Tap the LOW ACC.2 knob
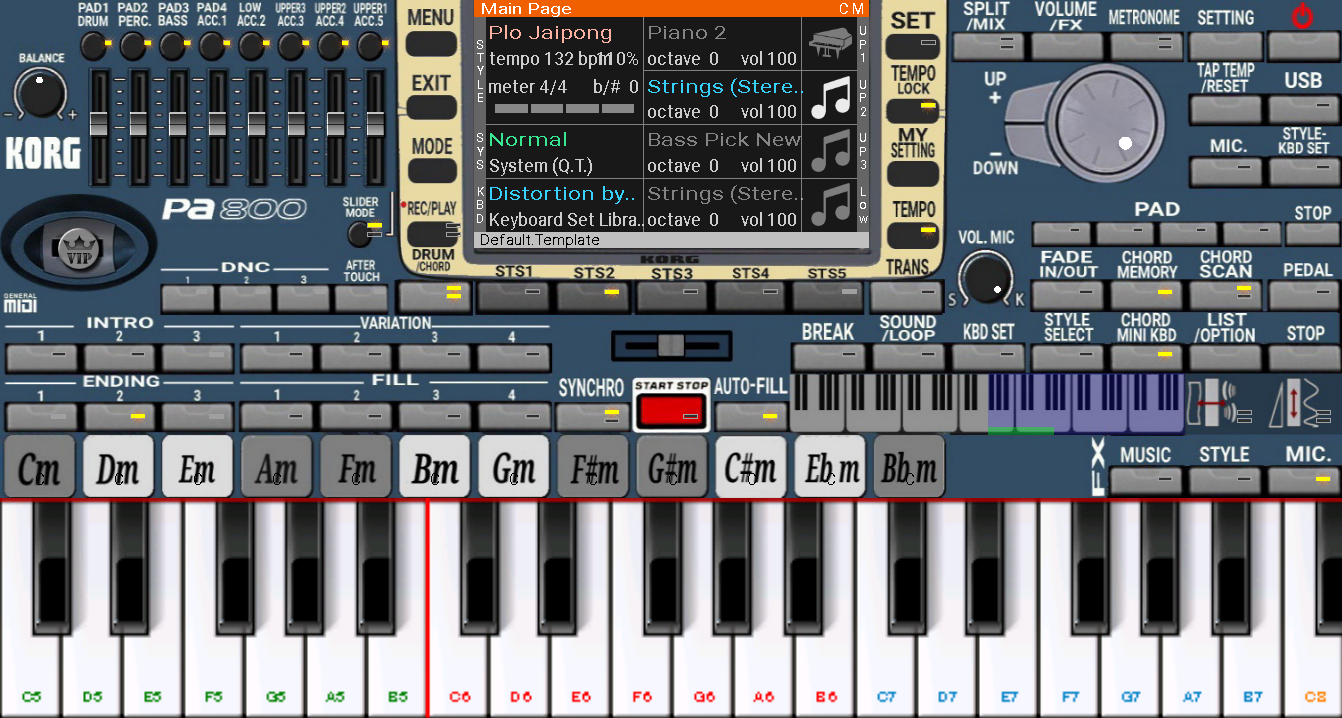This screenshot has width=1342, height=718. 251,45
